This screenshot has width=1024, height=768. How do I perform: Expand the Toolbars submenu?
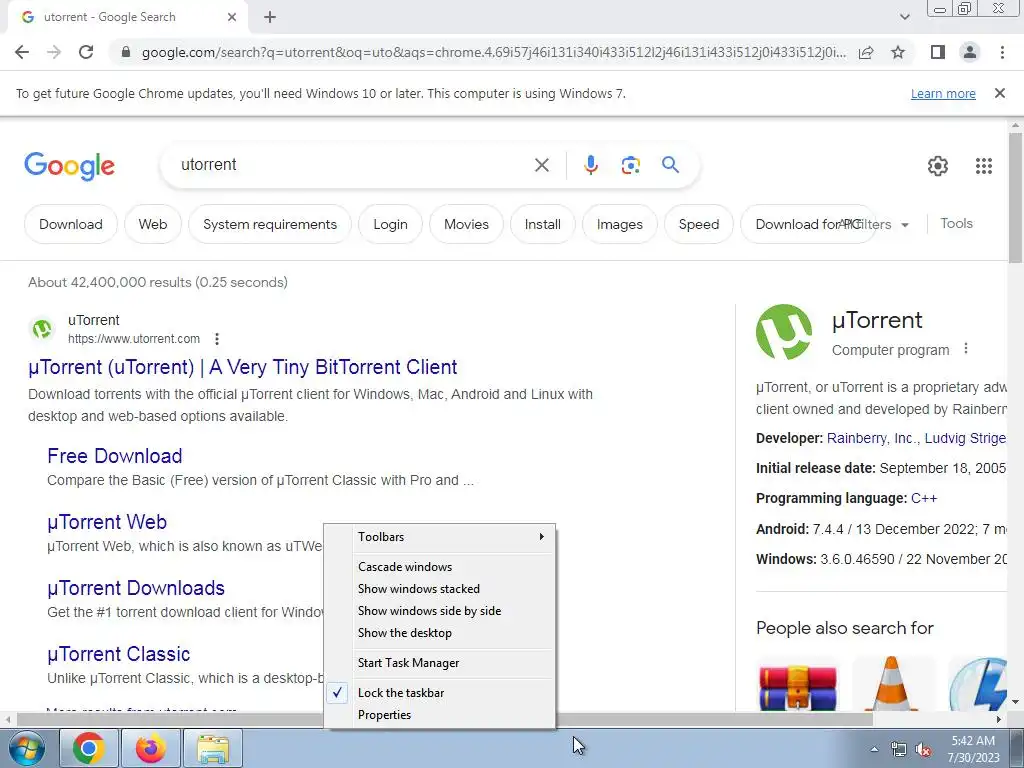pos(440,537)
